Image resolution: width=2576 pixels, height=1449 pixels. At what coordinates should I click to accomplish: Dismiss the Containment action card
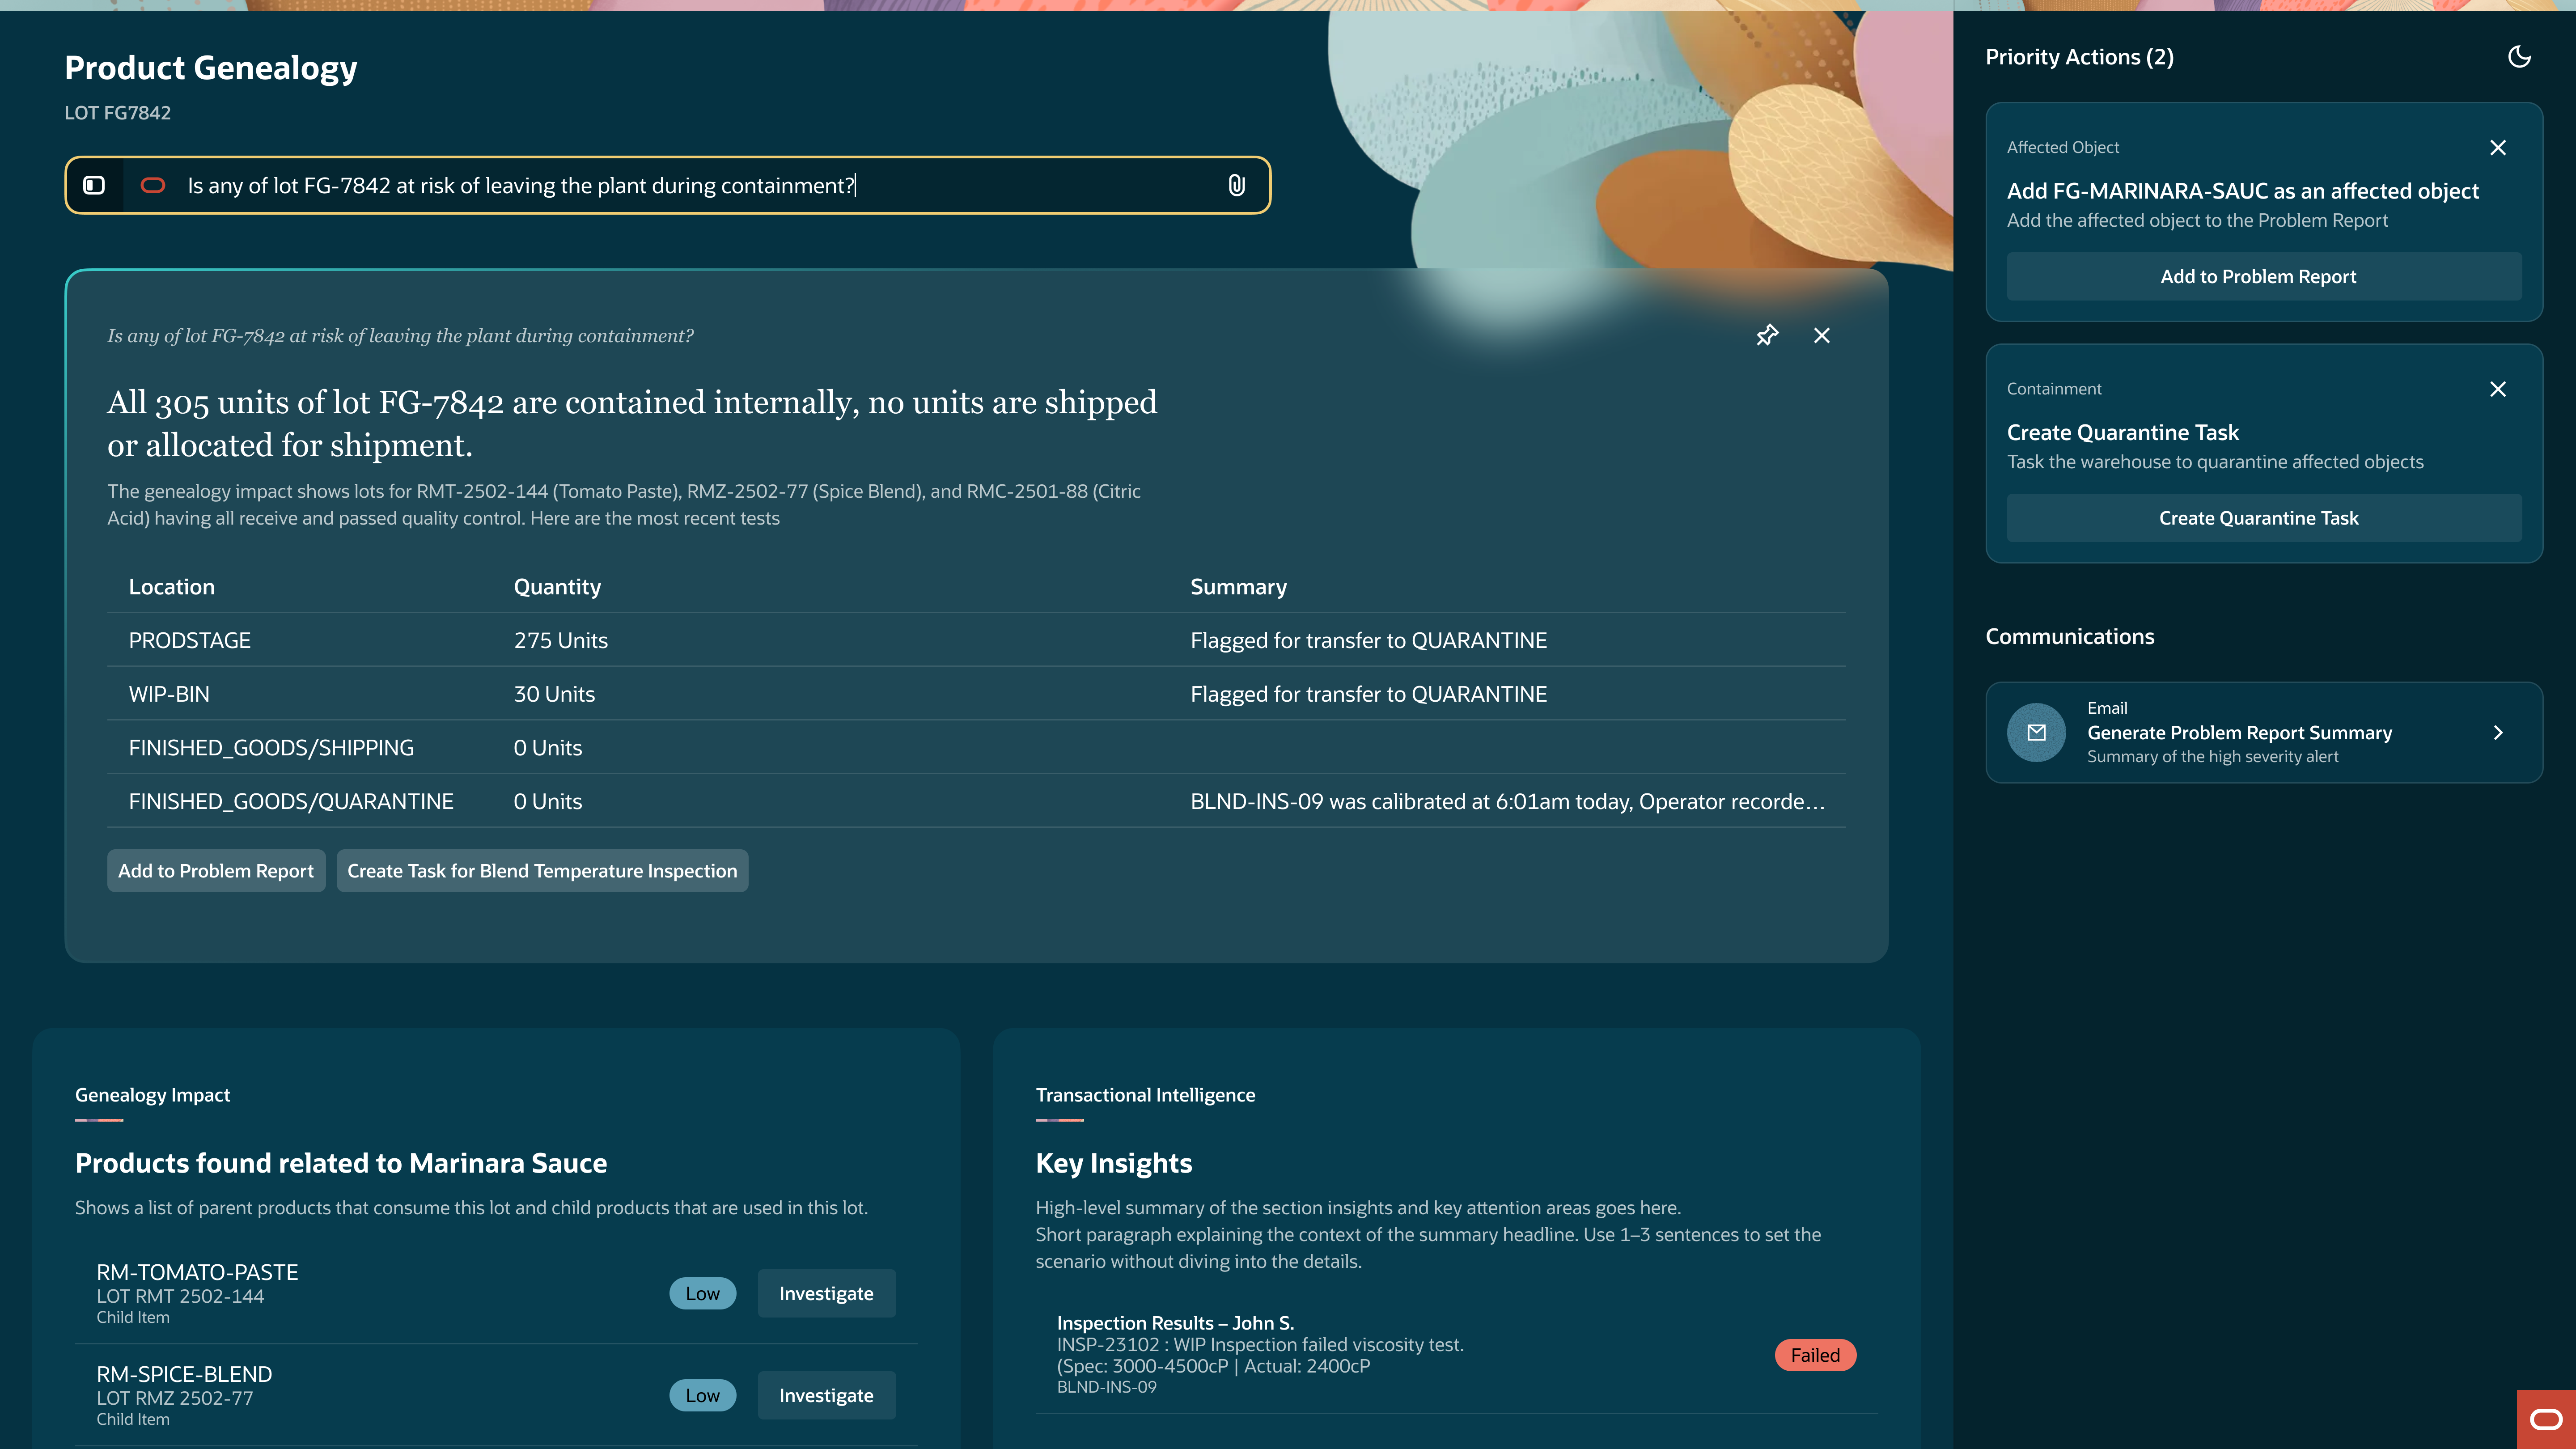pyautogui.click(x=2498, y=389)
